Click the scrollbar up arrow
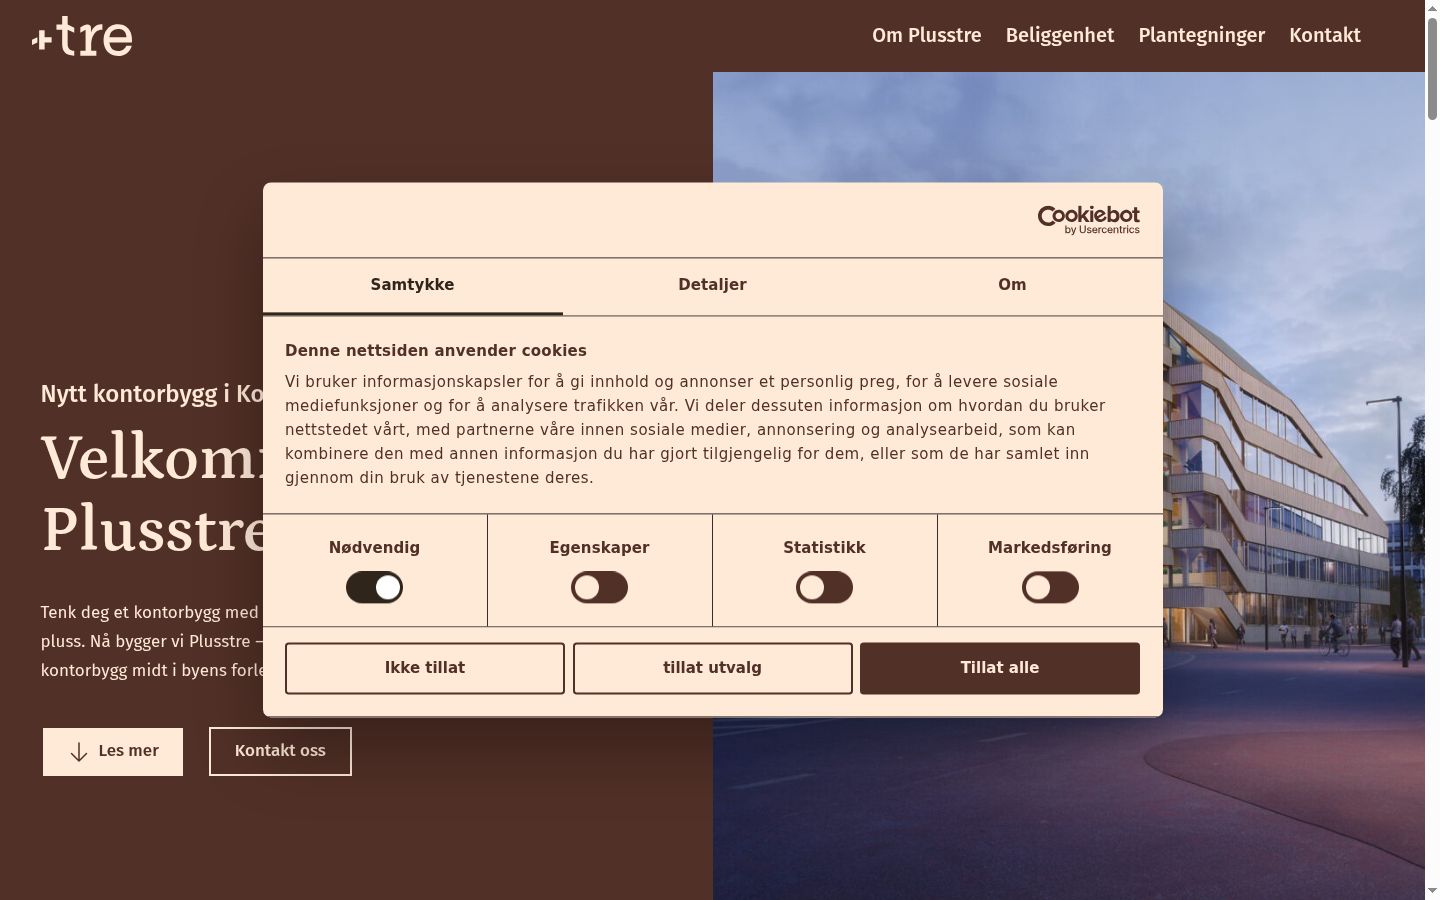The height and width of the screenshot is (900, 1440). 1432,7
